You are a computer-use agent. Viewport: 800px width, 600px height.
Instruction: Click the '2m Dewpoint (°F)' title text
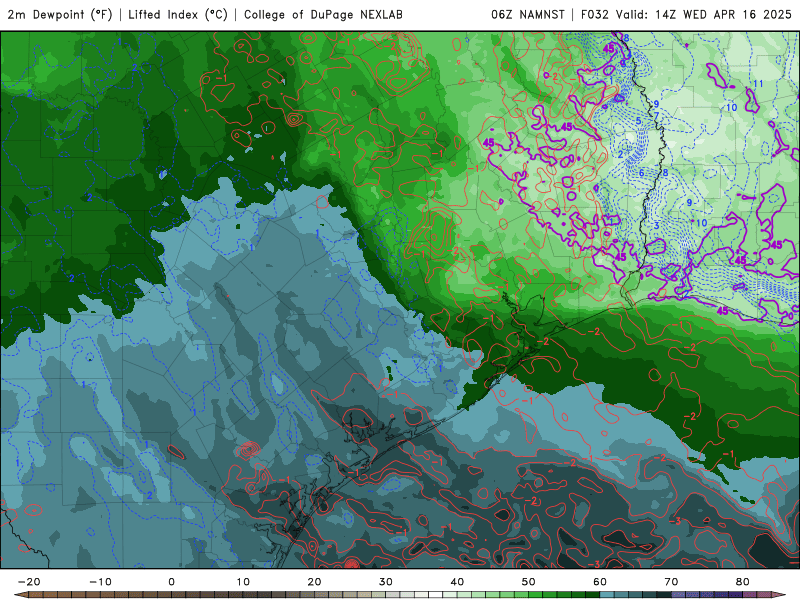click(x=60, y=15)
